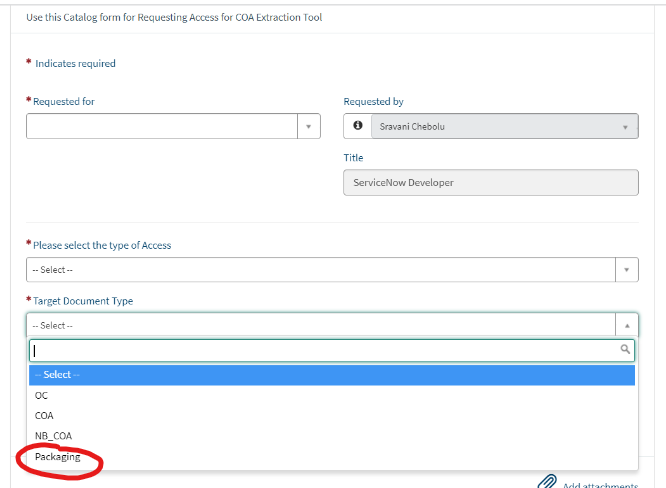The width and height of the screenshot is (666, 488).
Task: Click the Requested for field label
Action: click(x=64, y=102)
